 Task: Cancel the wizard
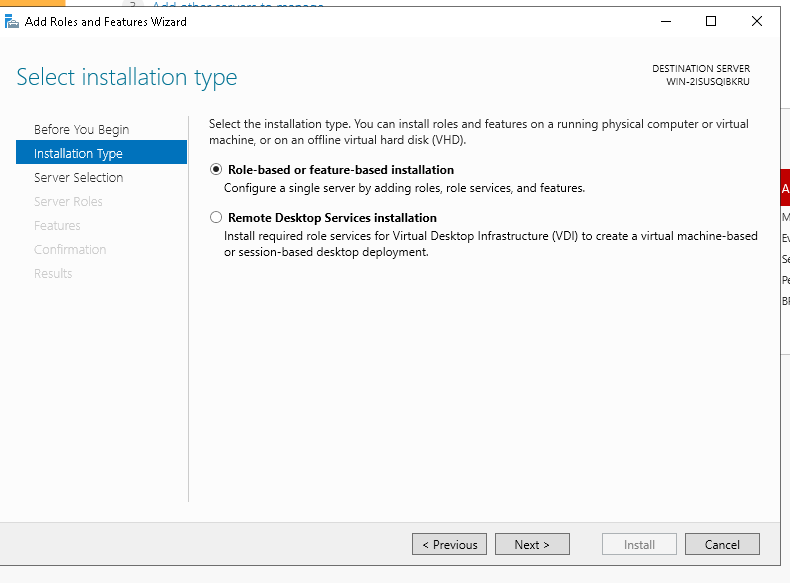coord(722,545)
